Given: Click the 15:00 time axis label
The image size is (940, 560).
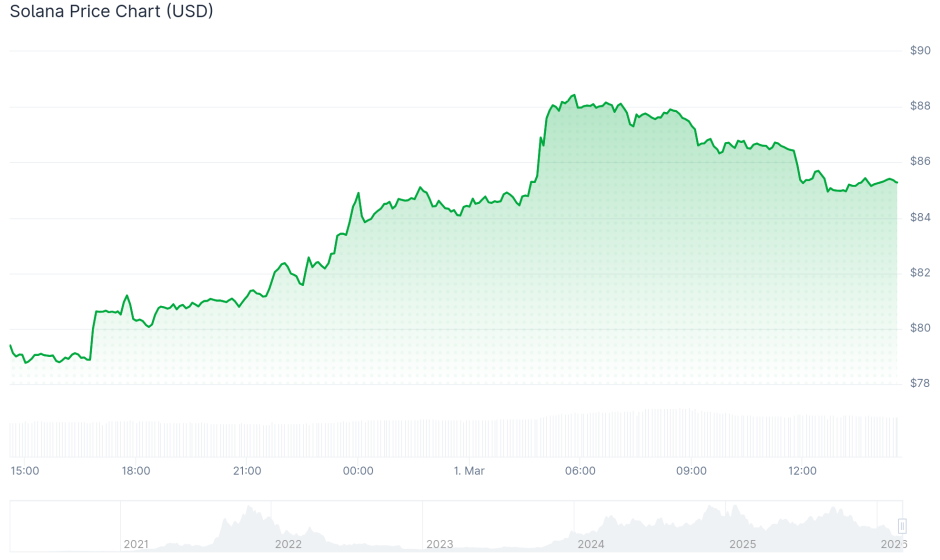Looking at the screenshot, I should click(x=25, y=471).
